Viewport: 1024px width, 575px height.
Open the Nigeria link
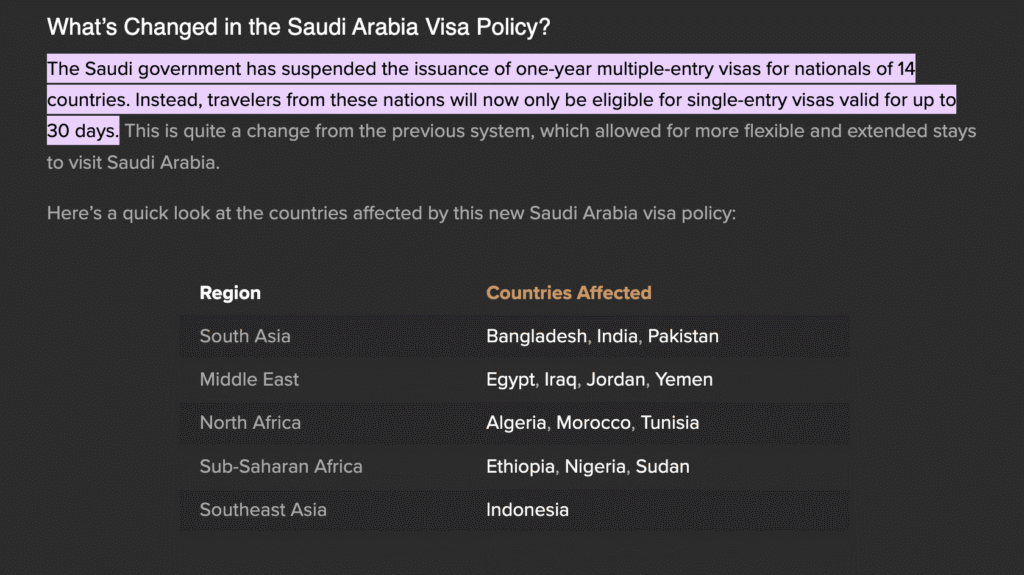click(595, 466)
